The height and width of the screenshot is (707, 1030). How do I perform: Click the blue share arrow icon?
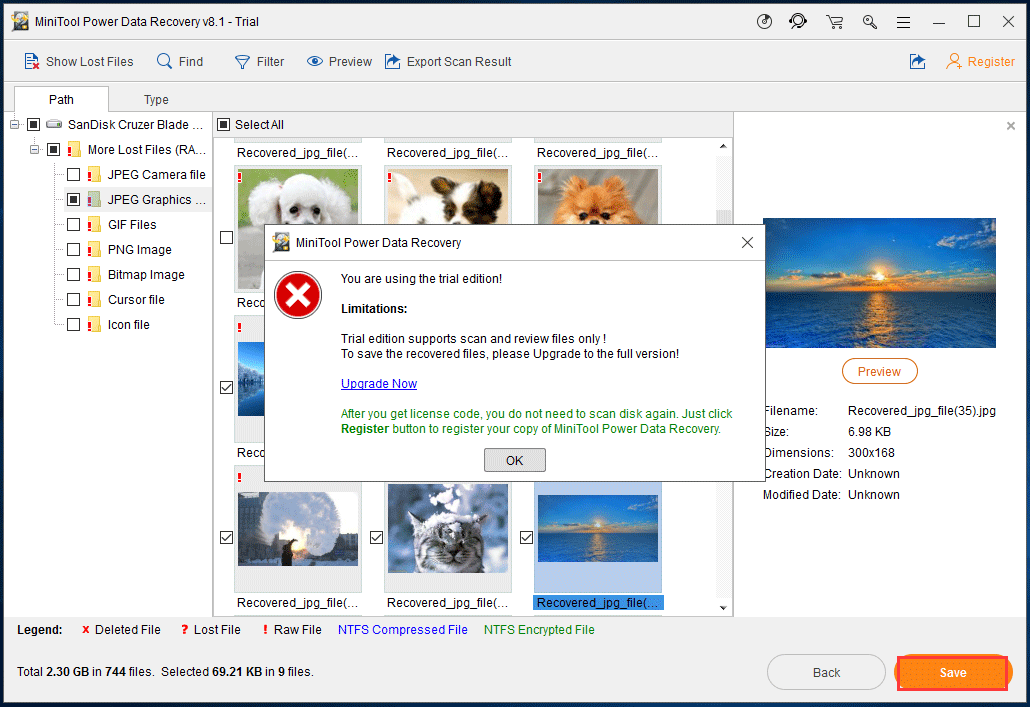[x=917, y=62]
